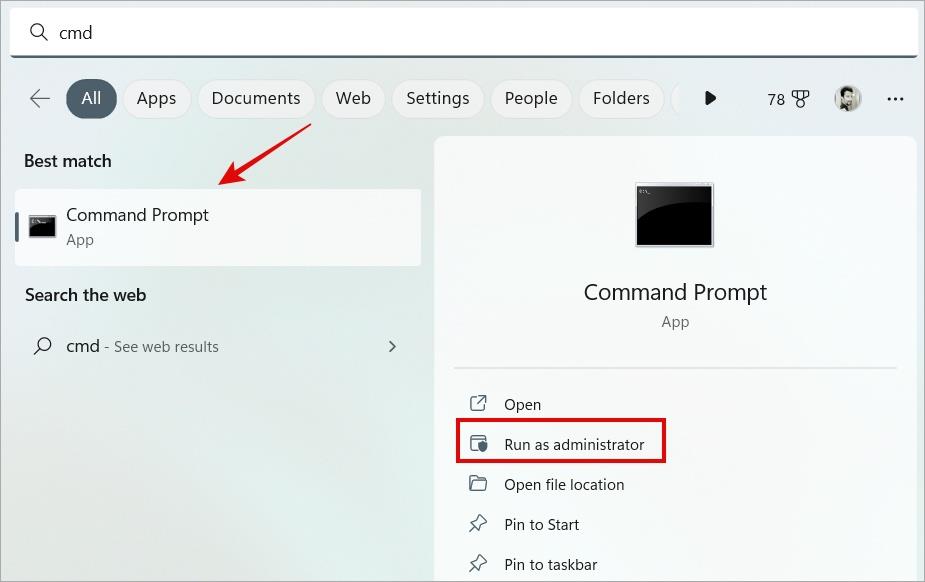Screen dimensions: 925x582
Task: Click the Search the web heading
Action: [x=86, y=295]
